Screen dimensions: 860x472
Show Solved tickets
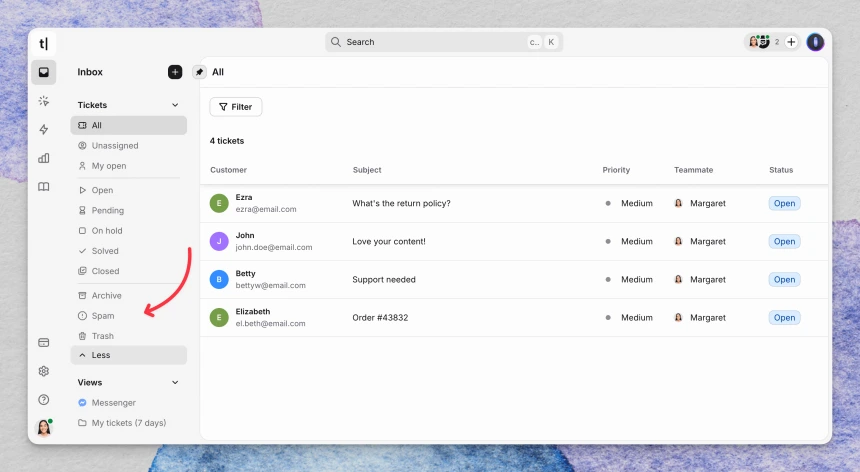coord(128,251)
